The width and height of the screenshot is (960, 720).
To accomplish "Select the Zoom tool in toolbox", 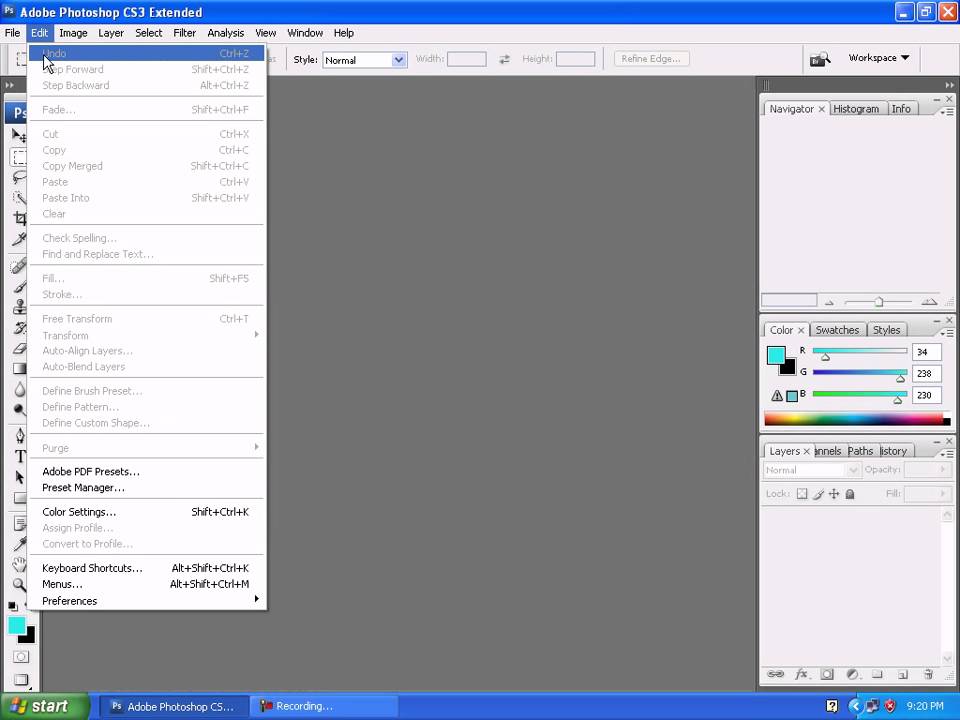I will tap(19, 585).
